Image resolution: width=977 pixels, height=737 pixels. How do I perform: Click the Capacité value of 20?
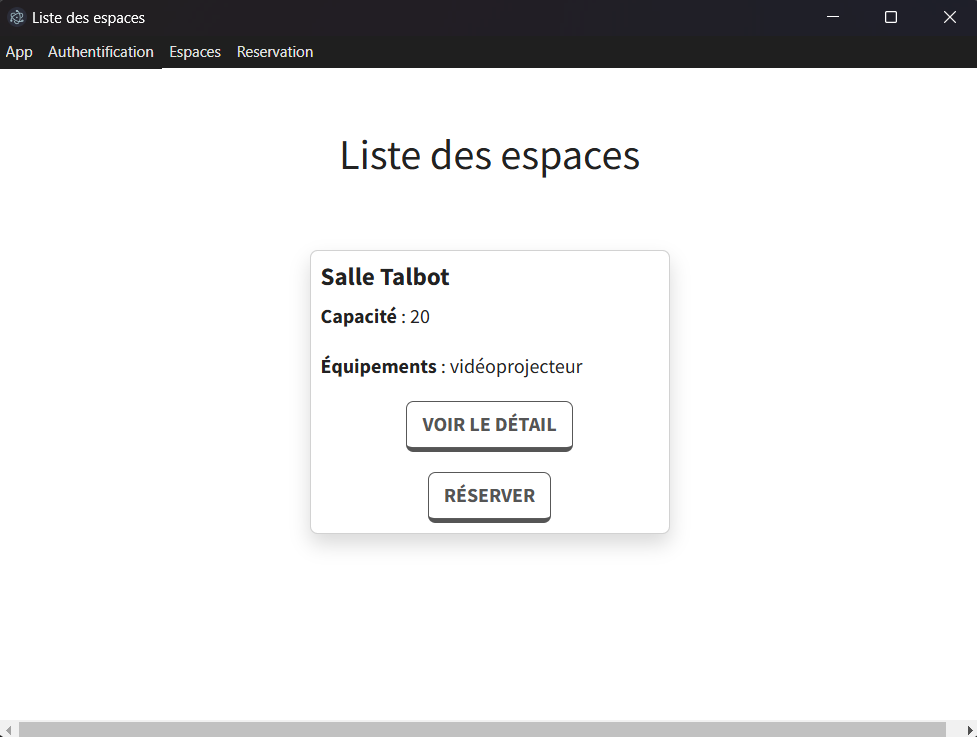pyautogui.click(x=420, y=317)
